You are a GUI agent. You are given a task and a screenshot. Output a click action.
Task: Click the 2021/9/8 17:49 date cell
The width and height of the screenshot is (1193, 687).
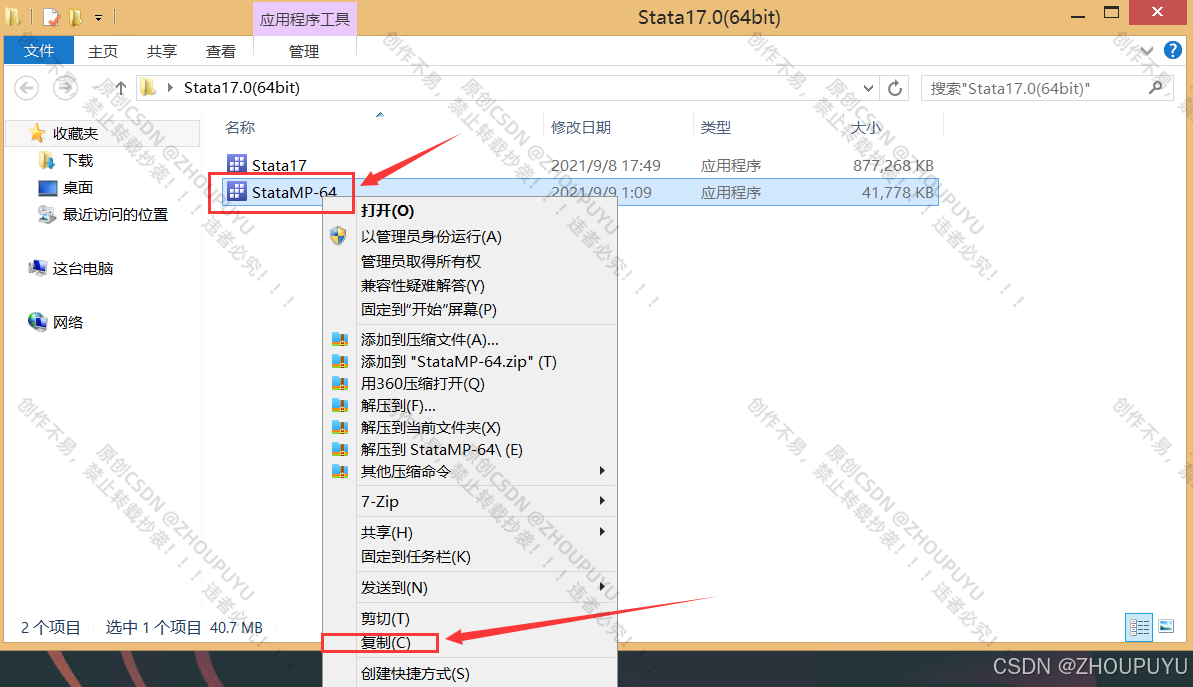(606, 165)
